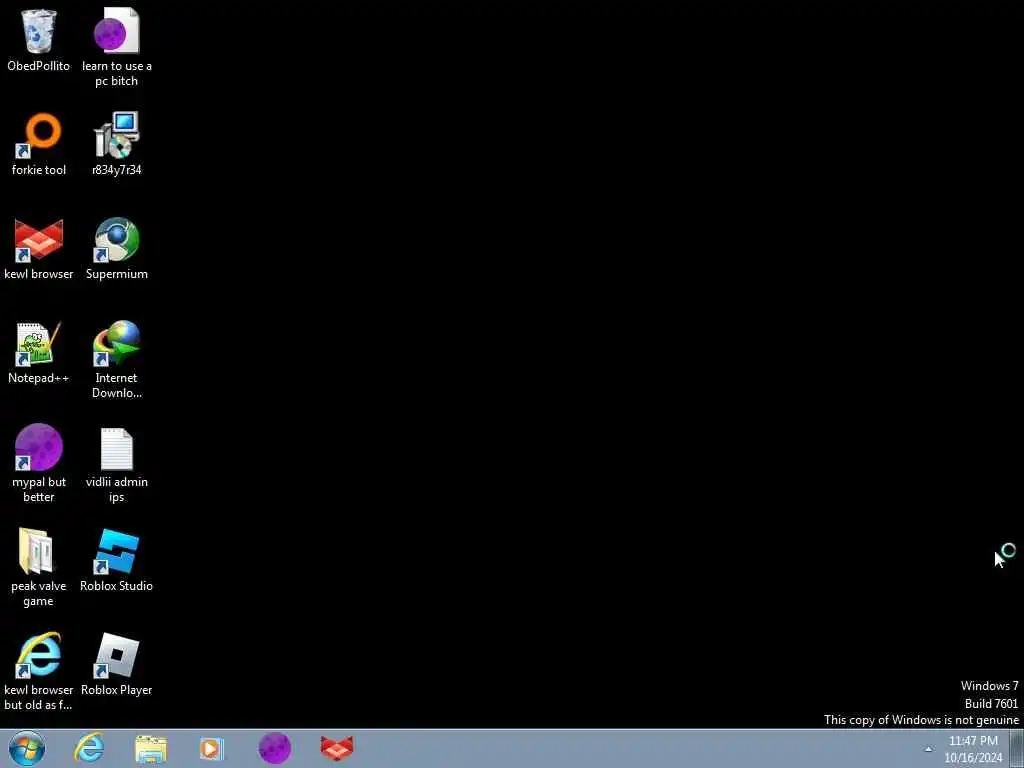Viewport: 1024px width, 768px height.
Task: Click the Show Desktop strip at taskbar end
Action: 1017,748
